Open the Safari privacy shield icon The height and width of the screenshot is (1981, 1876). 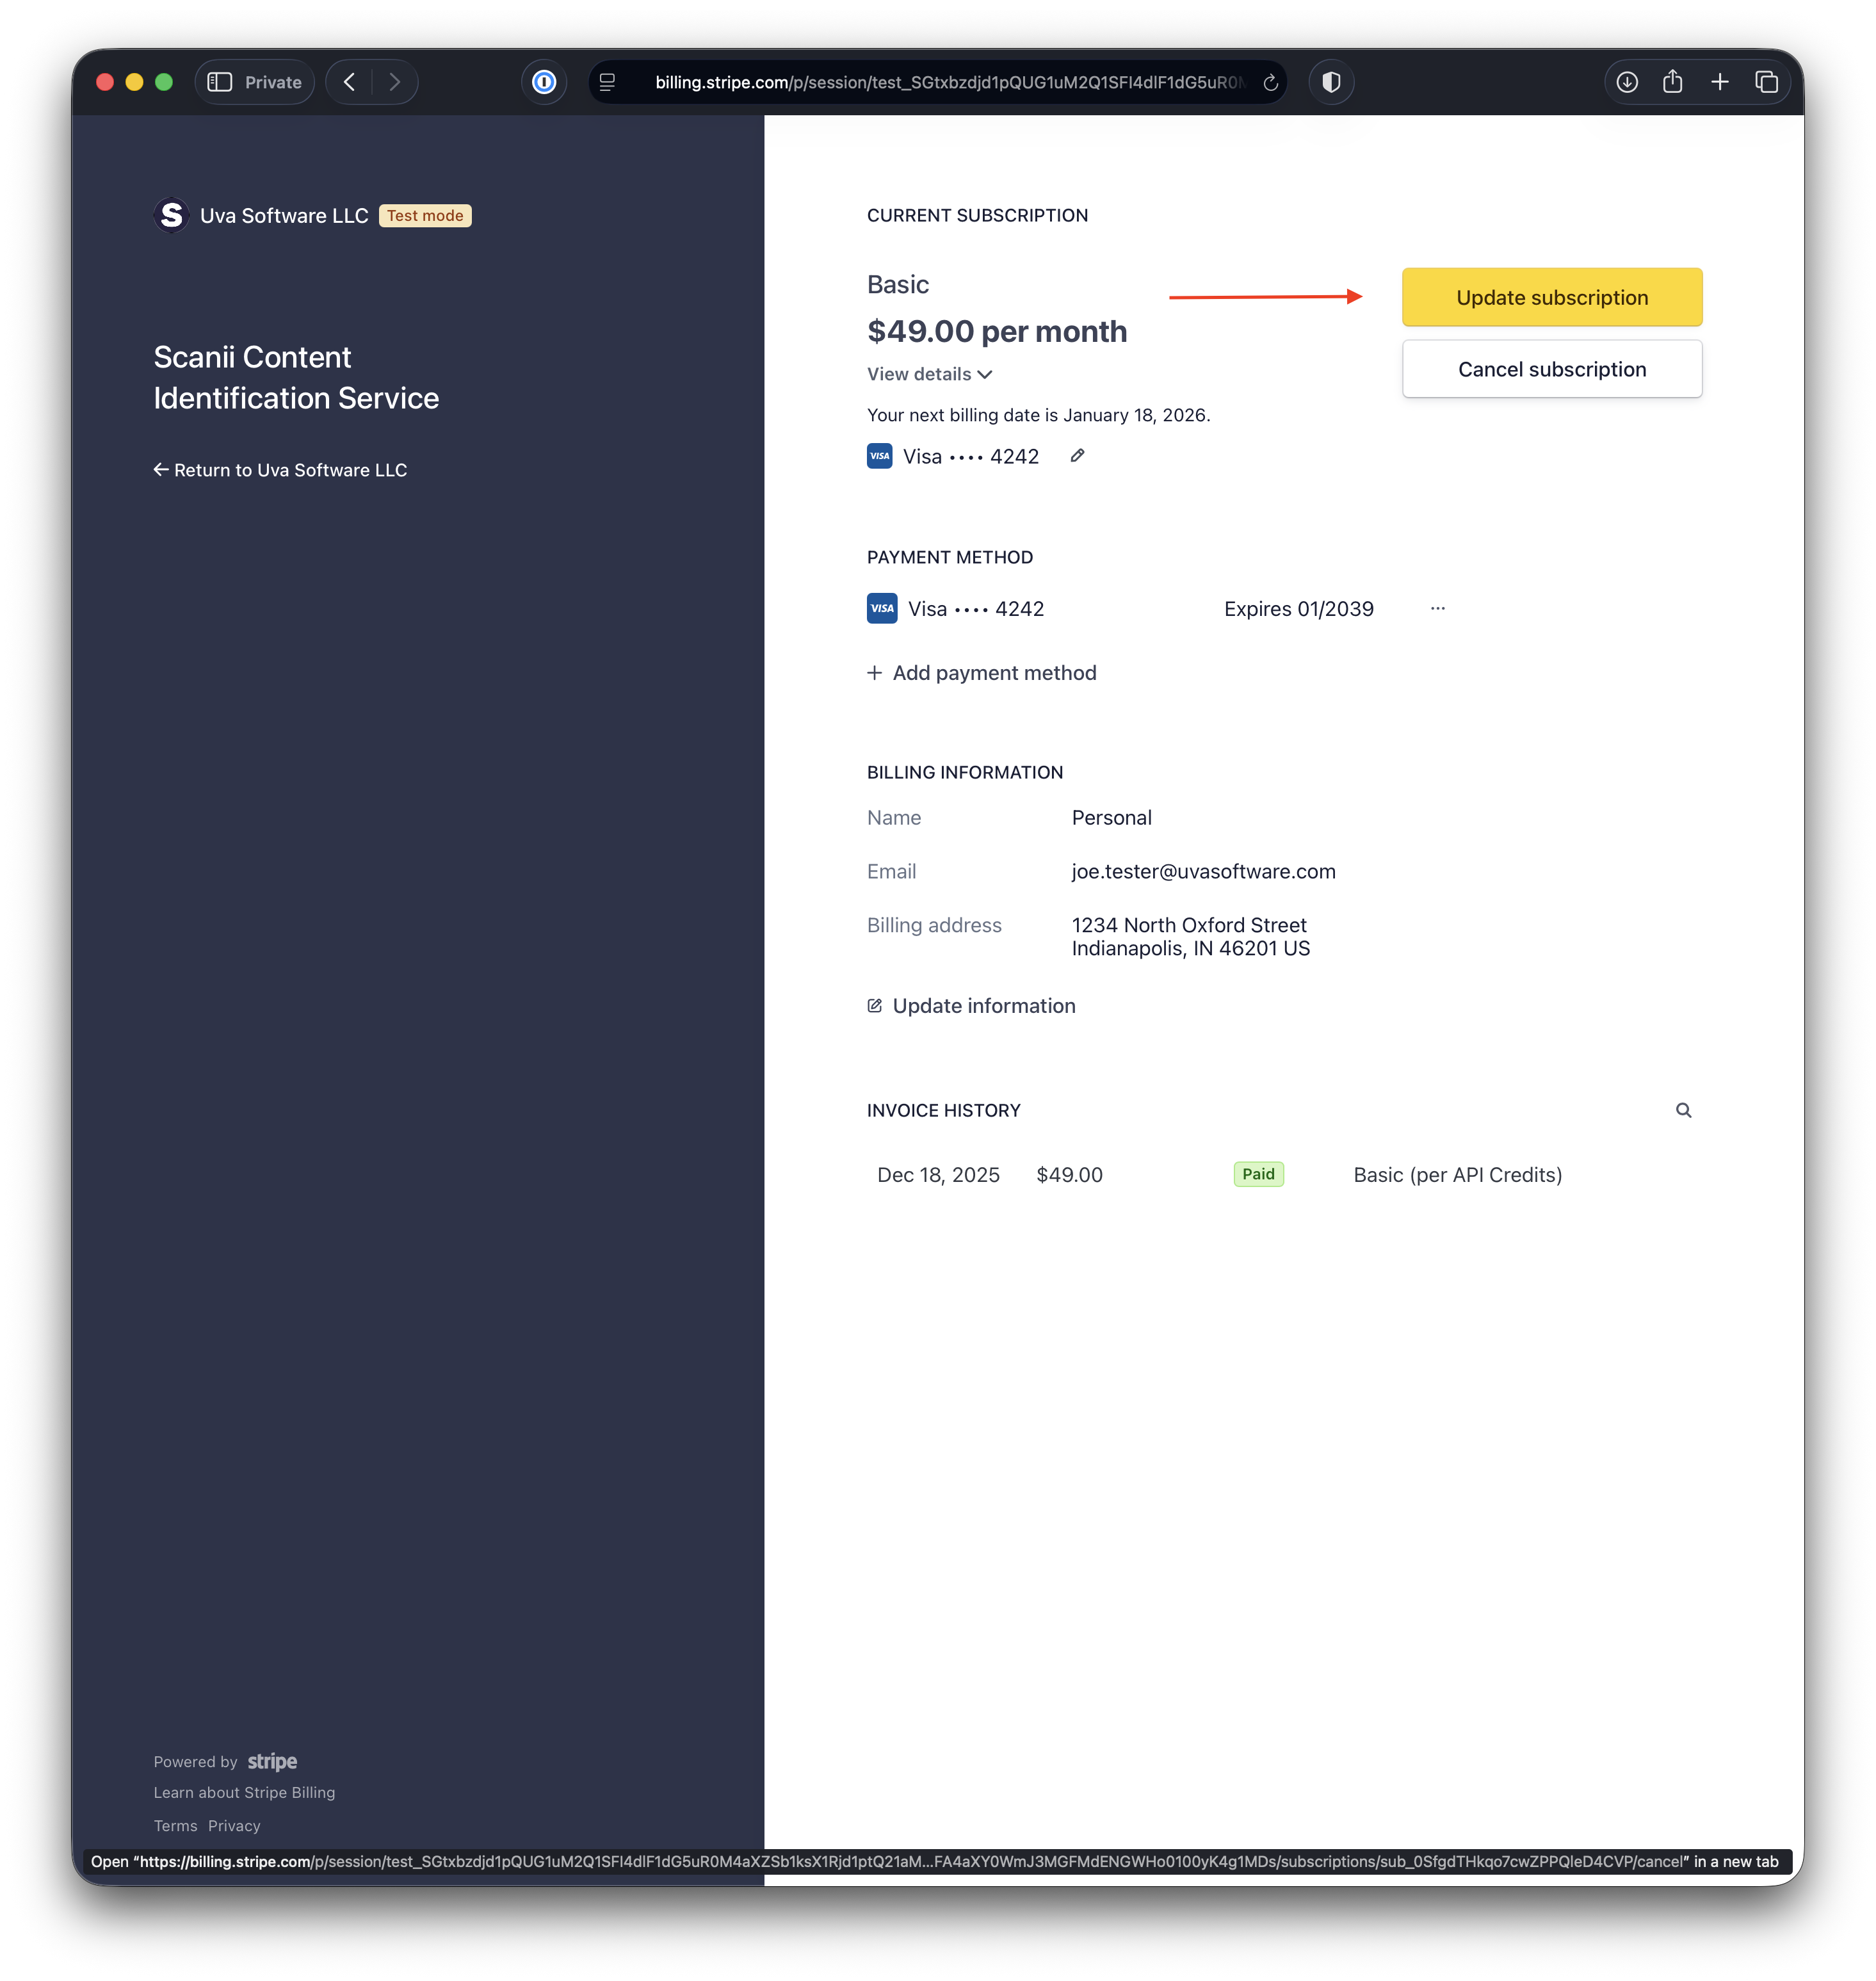(x=1331, y=82)
